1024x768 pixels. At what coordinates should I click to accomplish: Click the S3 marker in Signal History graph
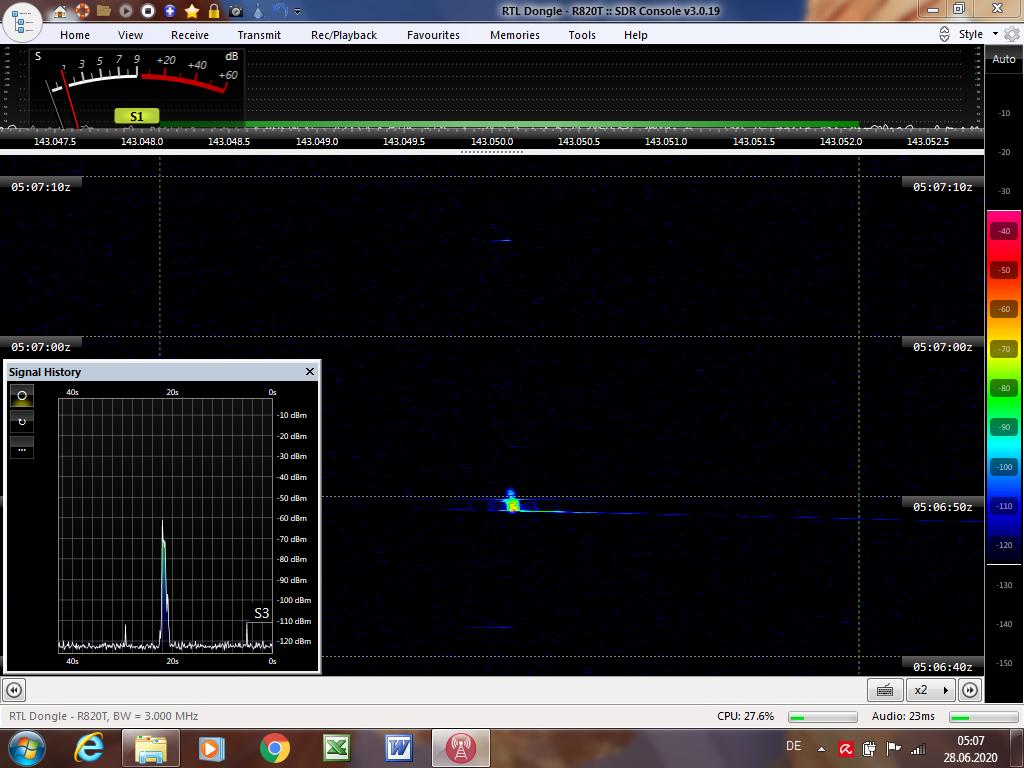point(261,613)
